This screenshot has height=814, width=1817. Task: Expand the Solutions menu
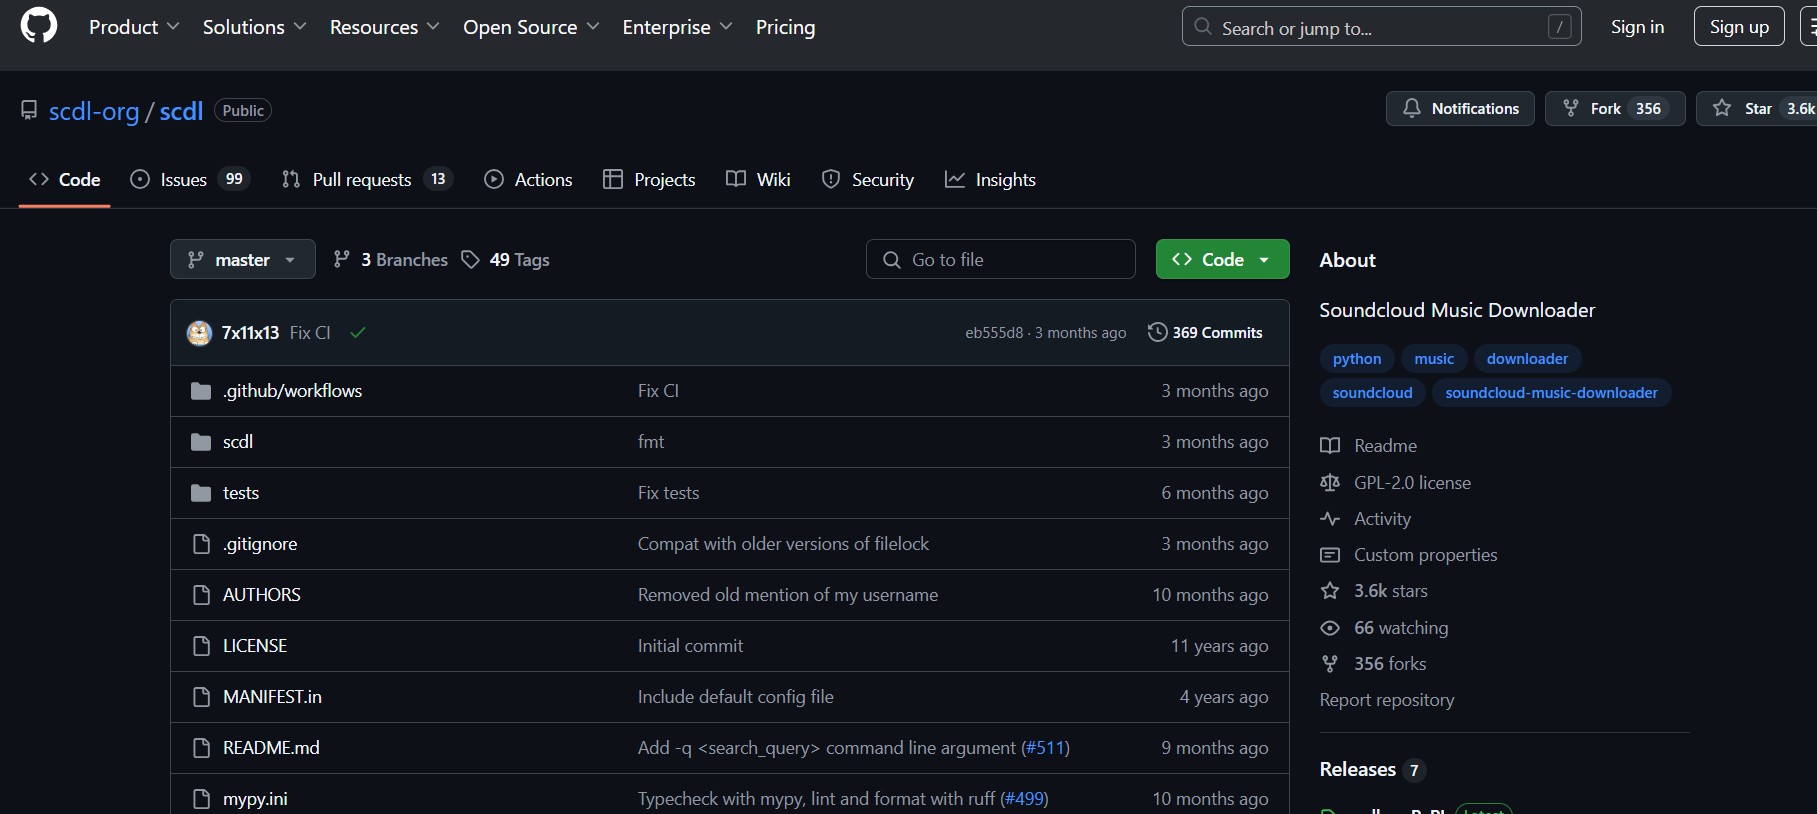254,27
